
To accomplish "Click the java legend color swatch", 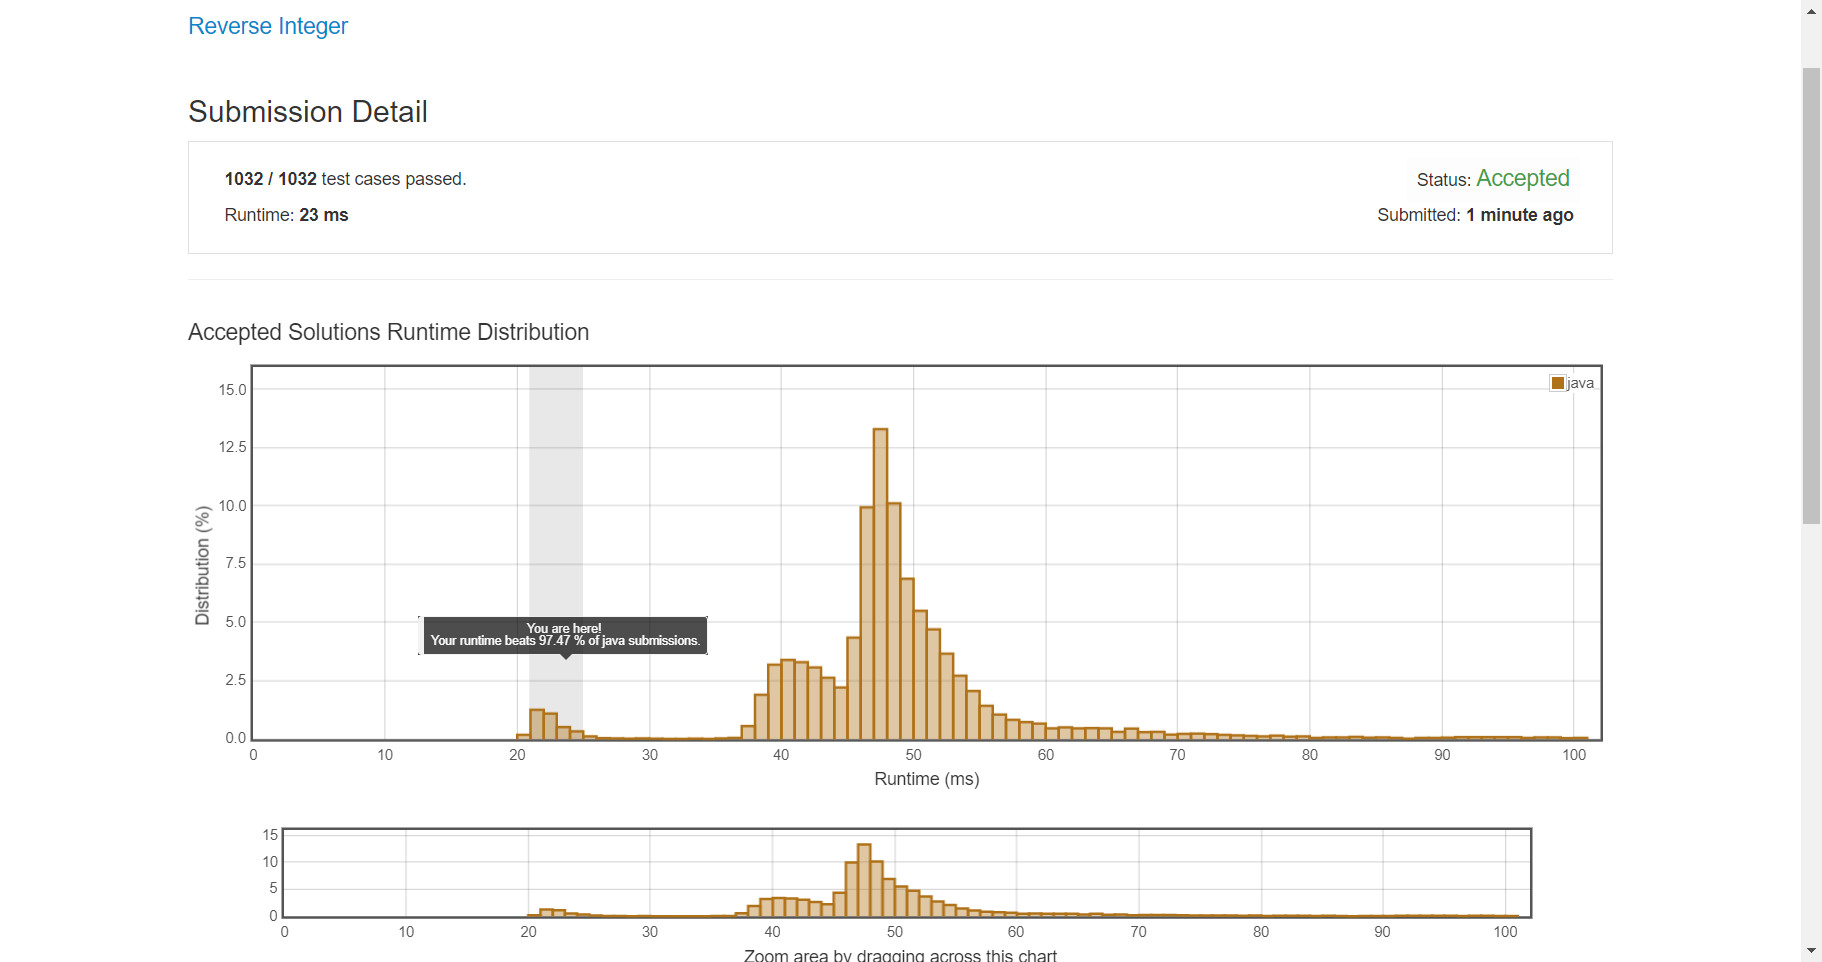I will point(1557,383).
